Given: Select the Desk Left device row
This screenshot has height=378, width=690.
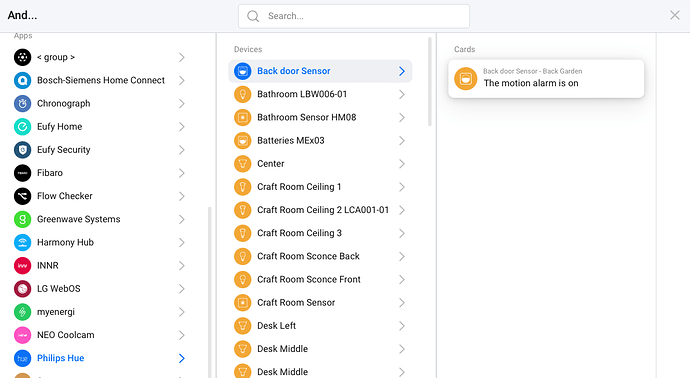Looking at the screenshot, I should point(320,326).
